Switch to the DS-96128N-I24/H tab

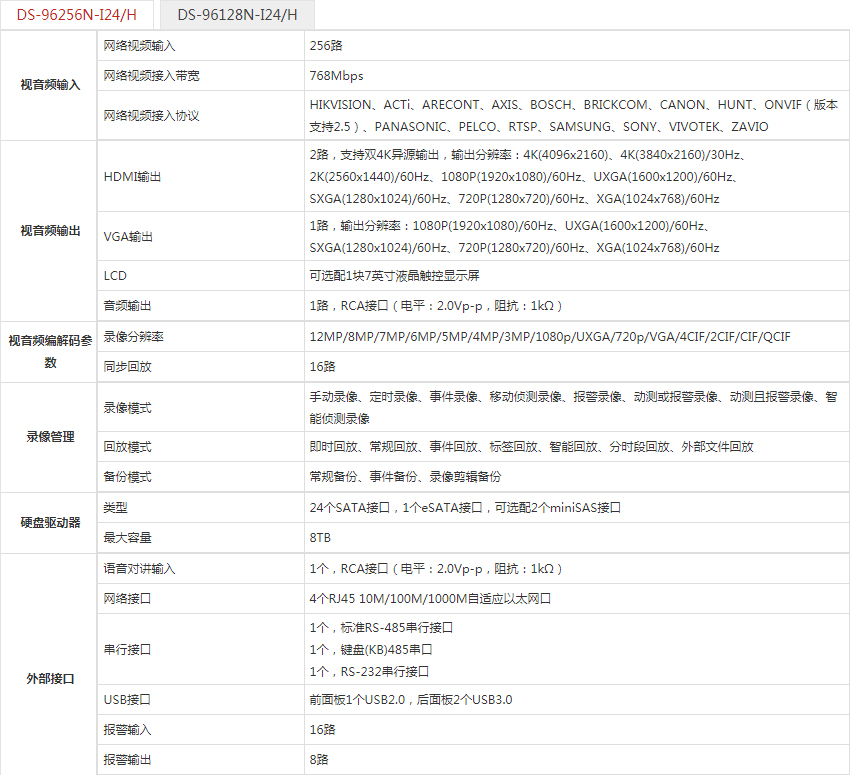[236, 15]
